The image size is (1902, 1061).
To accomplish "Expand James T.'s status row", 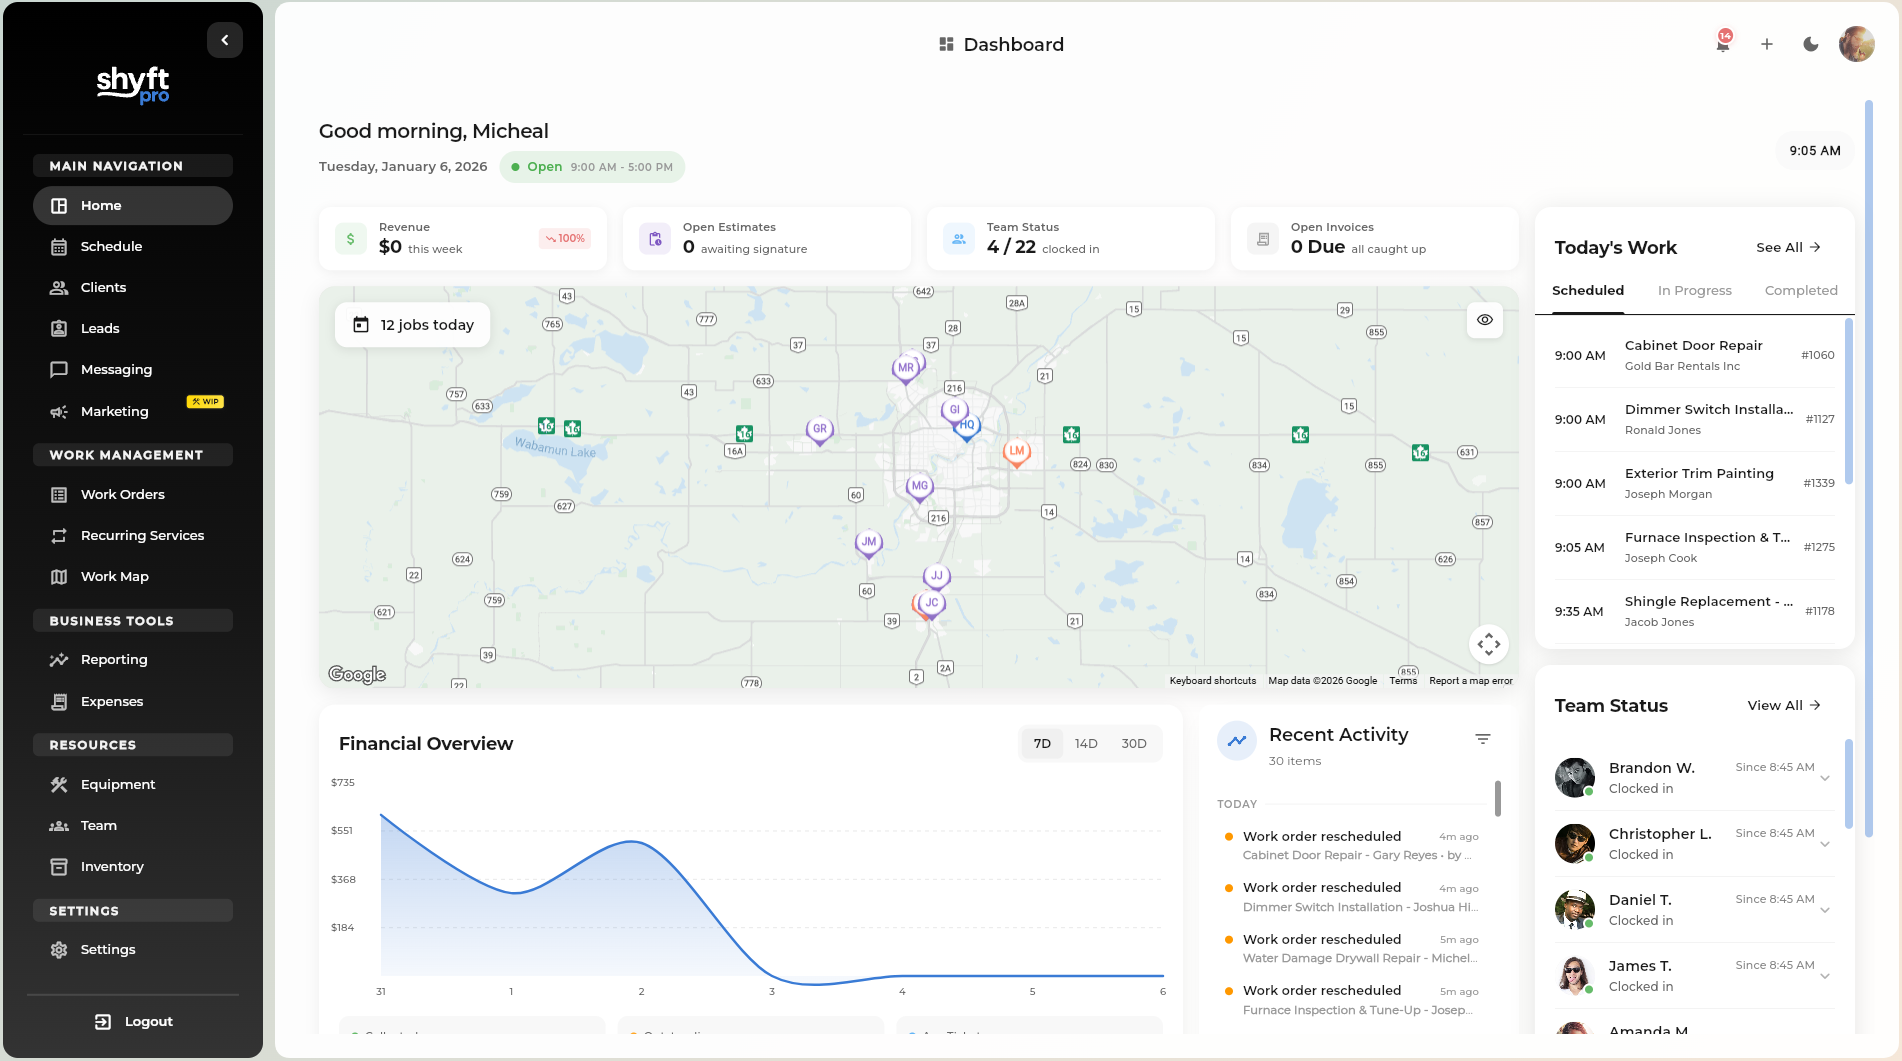I will 1826,976.
